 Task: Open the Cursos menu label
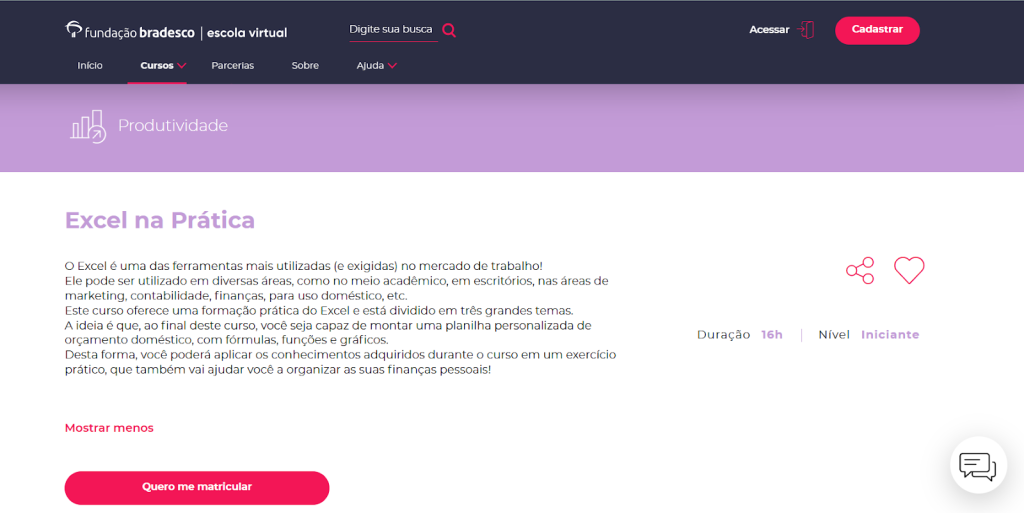pyautogui.click(x=157, y=65)
